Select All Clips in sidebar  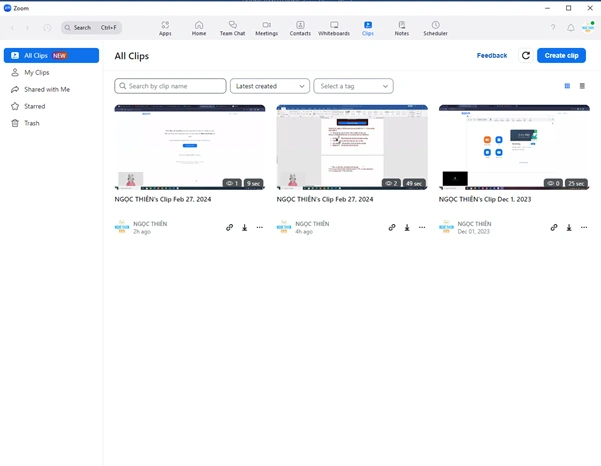pyautogui.click(x=51, y=56)
